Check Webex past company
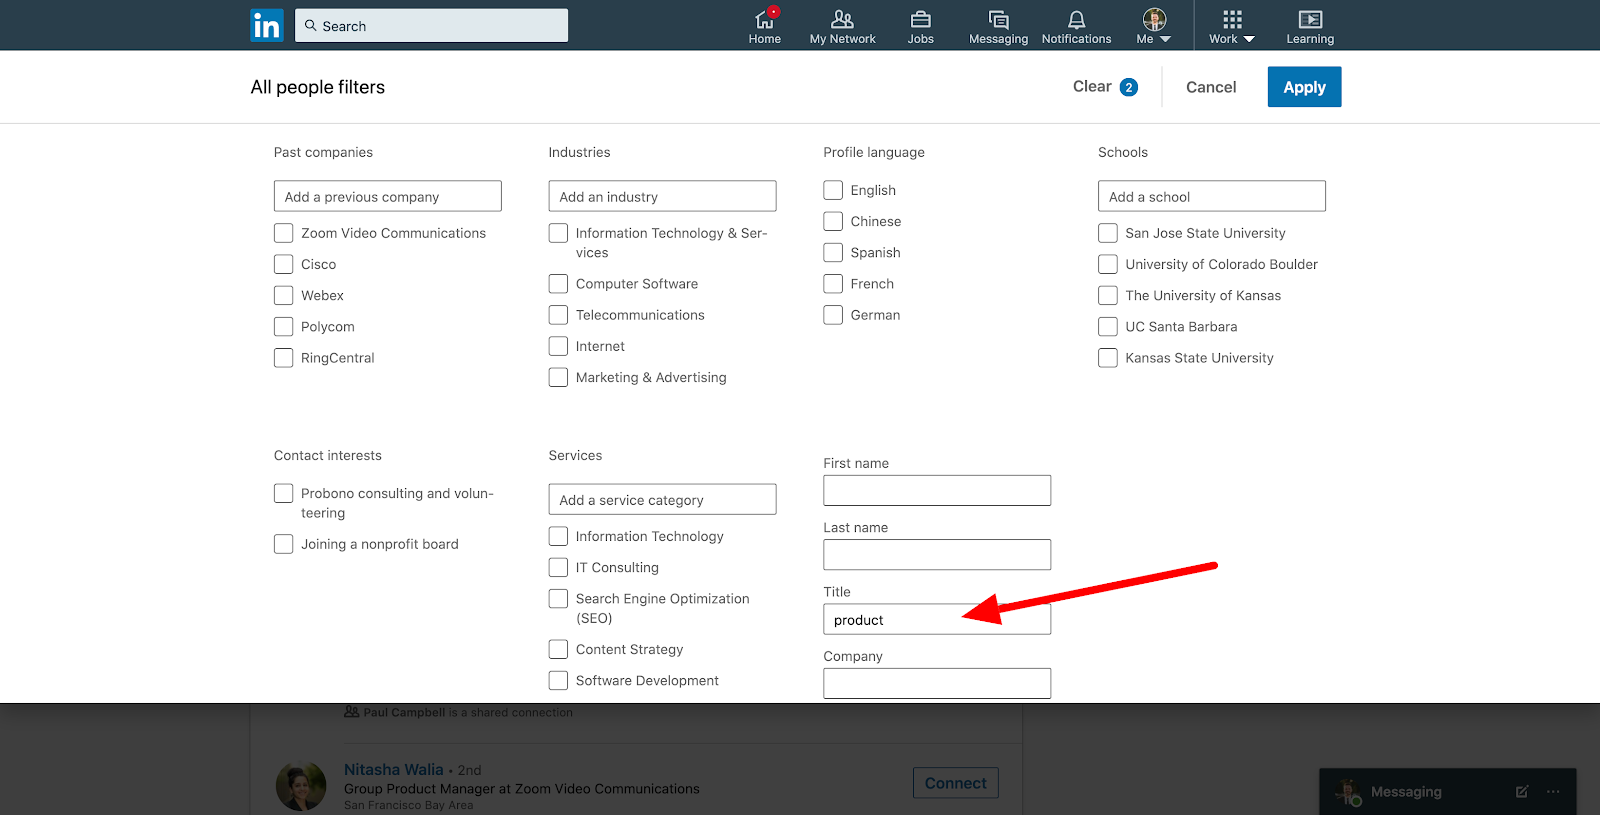Image resolution: width=1600 pixels, height=815 pixels. click(283, 295)
